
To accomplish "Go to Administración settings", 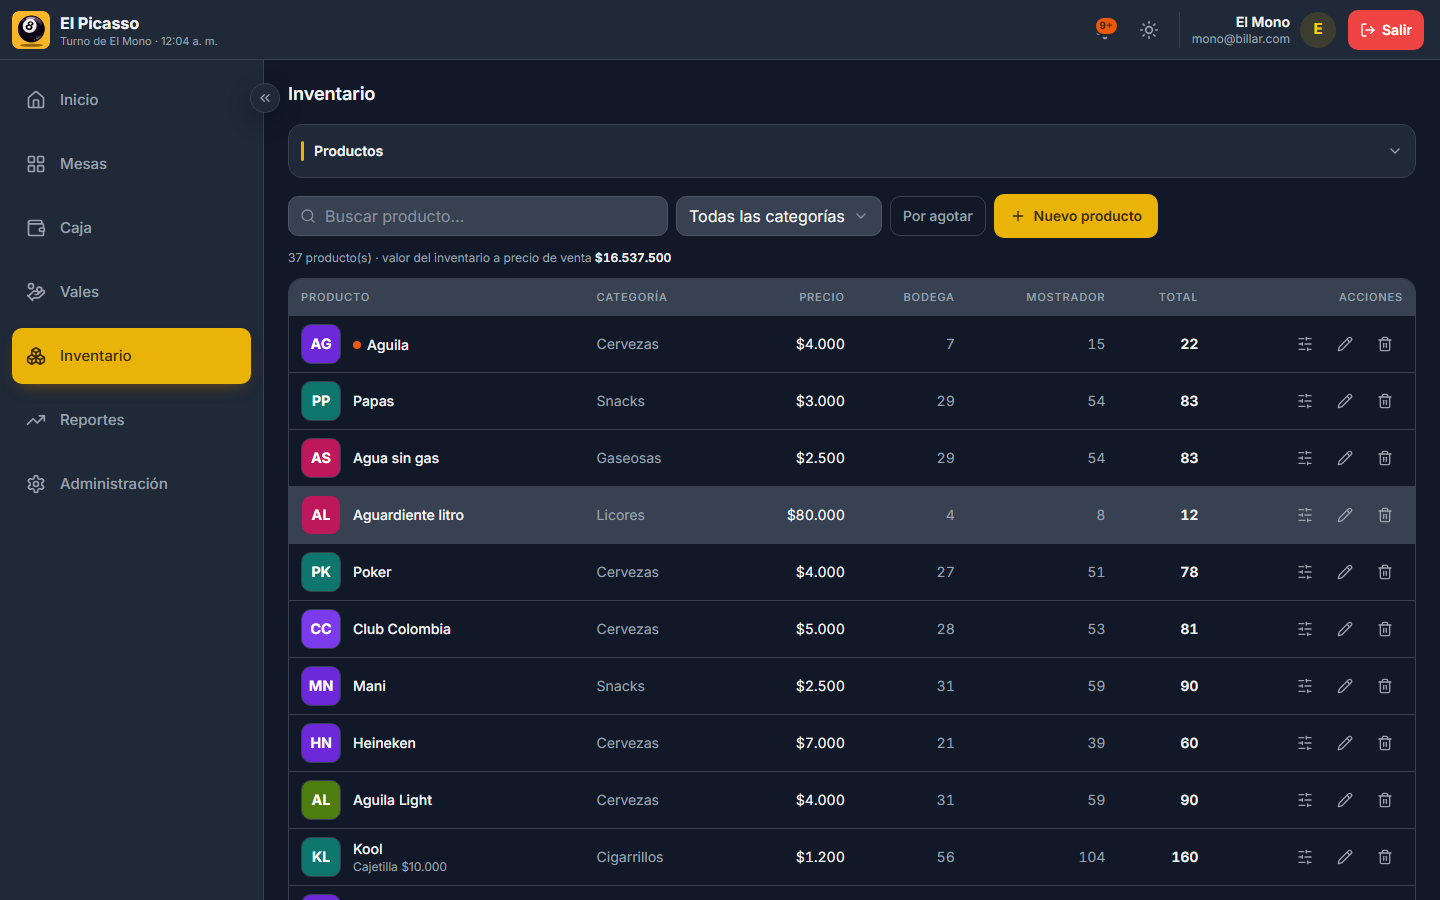I will pos(131,484).
